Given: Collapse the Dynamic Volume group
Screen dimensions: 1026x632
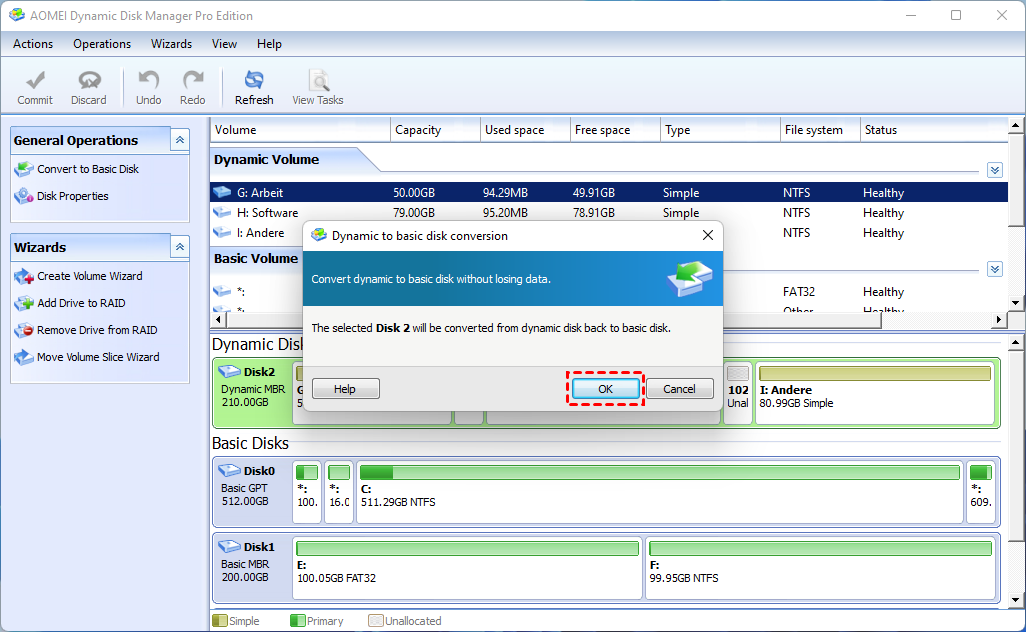Looking at the screenshot, I should (x=995, y=170).
